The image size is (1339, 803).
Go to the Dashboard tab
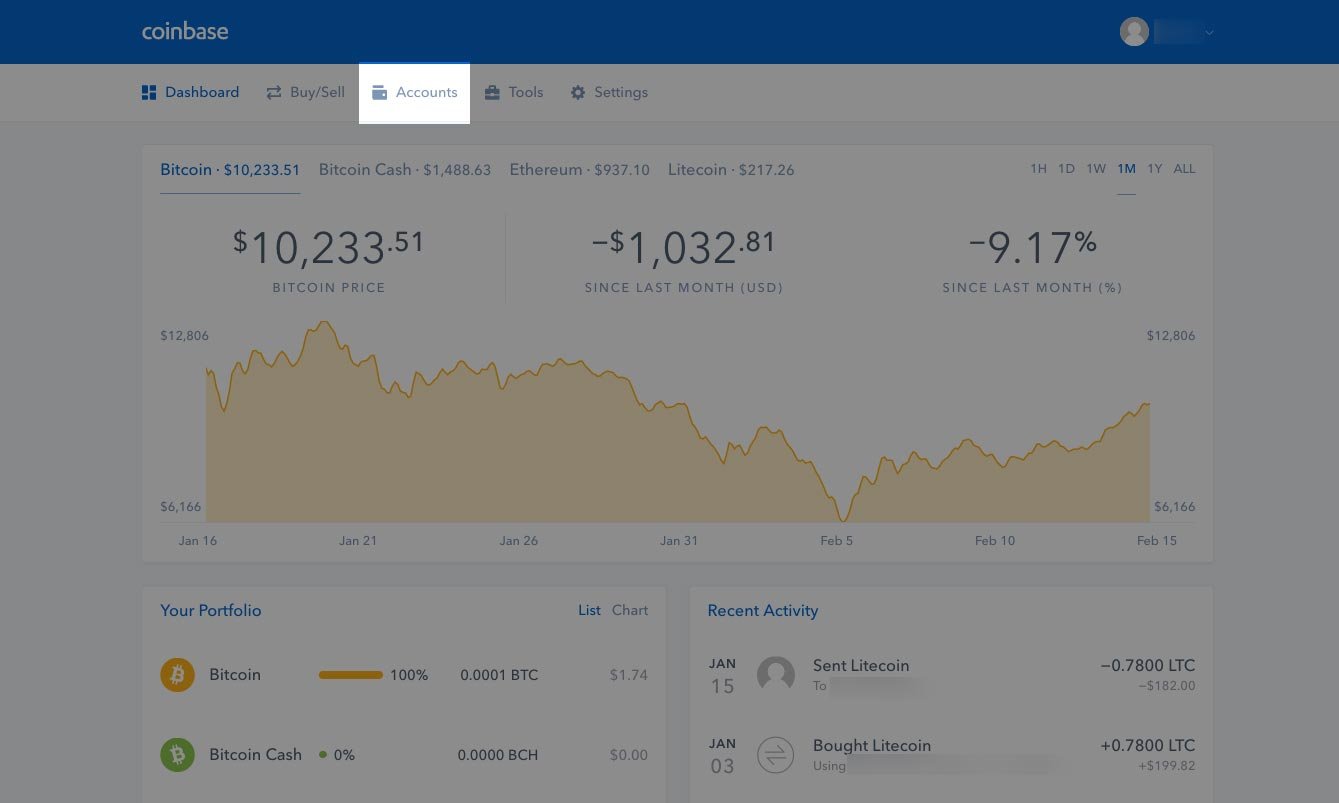point(190,92)
